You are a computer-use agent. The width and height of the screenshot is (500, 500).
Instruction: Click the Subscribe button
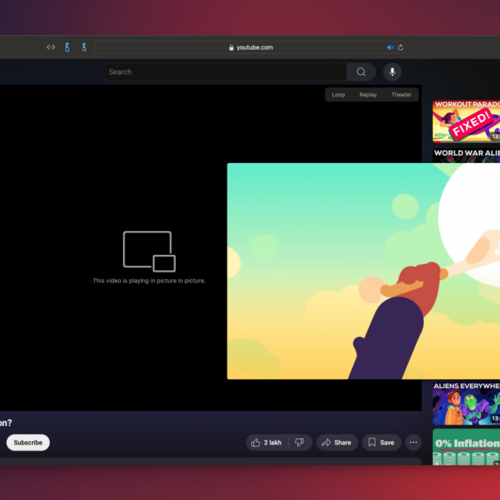[28, 442]
